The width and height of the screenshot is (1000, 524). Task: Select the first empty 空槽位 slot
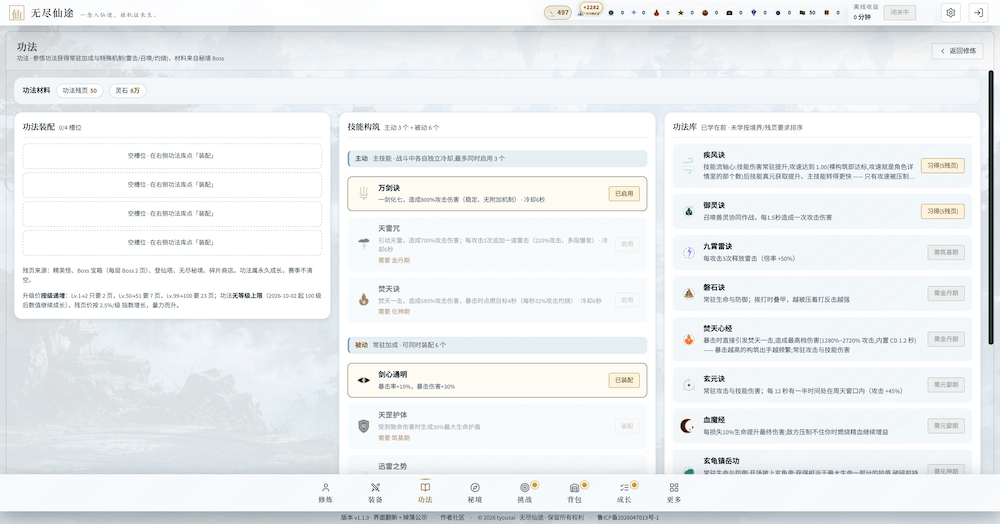(x=172, y=156)
